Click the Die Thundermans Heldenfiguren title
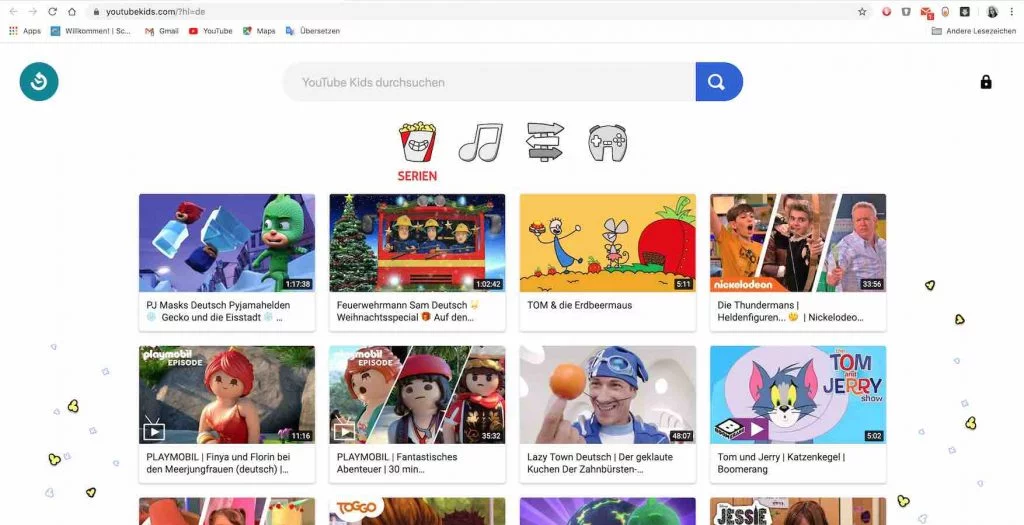 click(791, 311)
